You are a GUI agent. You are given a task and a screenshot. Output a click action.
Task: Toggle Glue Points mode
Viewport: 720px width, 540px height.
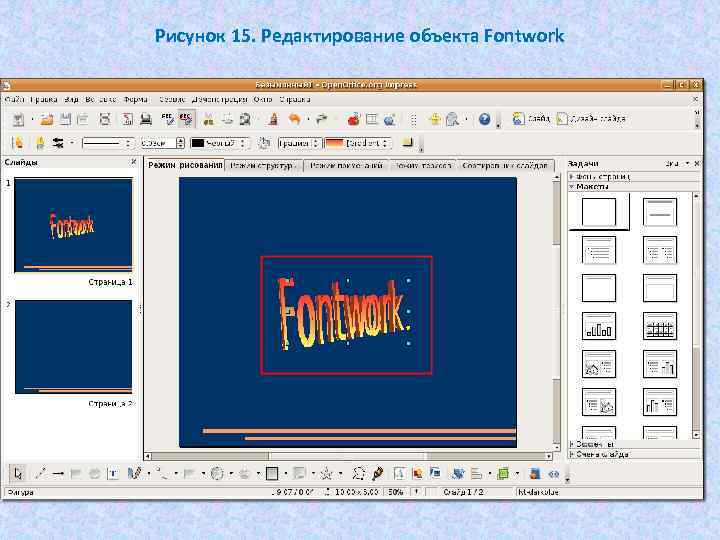coord(378,473)
